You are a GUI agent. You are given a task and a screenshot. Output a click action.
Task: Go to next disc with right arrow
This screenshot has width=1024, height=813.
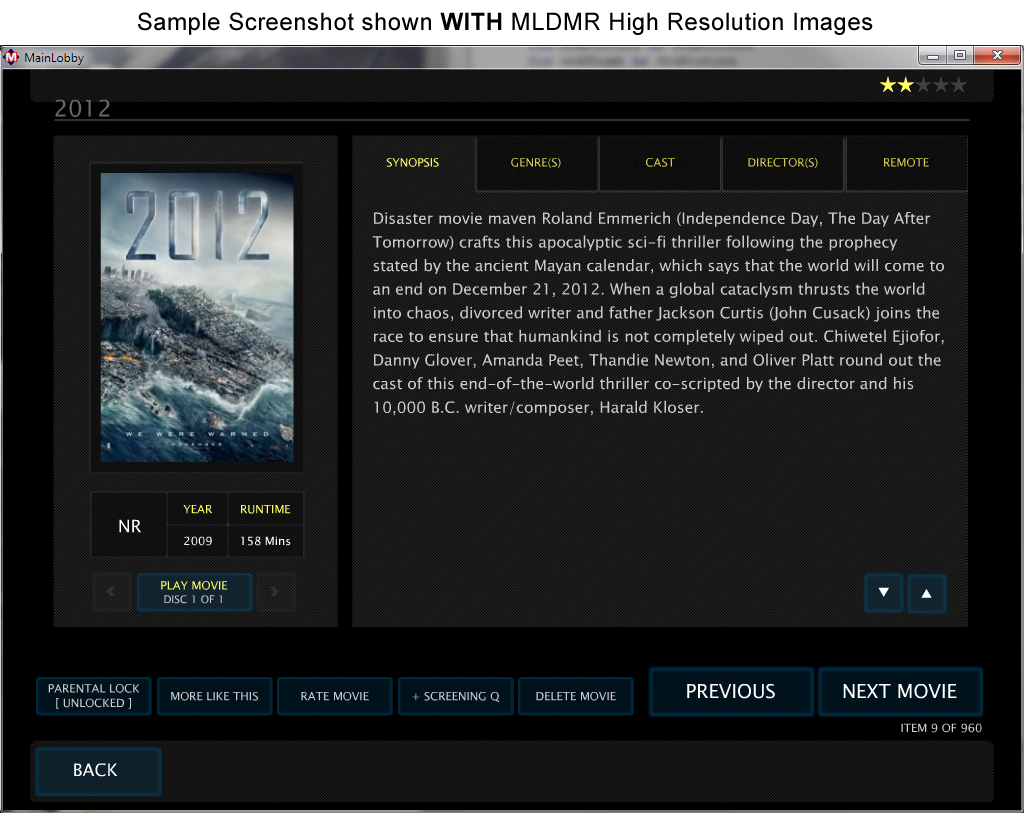[x=275, y=592]
